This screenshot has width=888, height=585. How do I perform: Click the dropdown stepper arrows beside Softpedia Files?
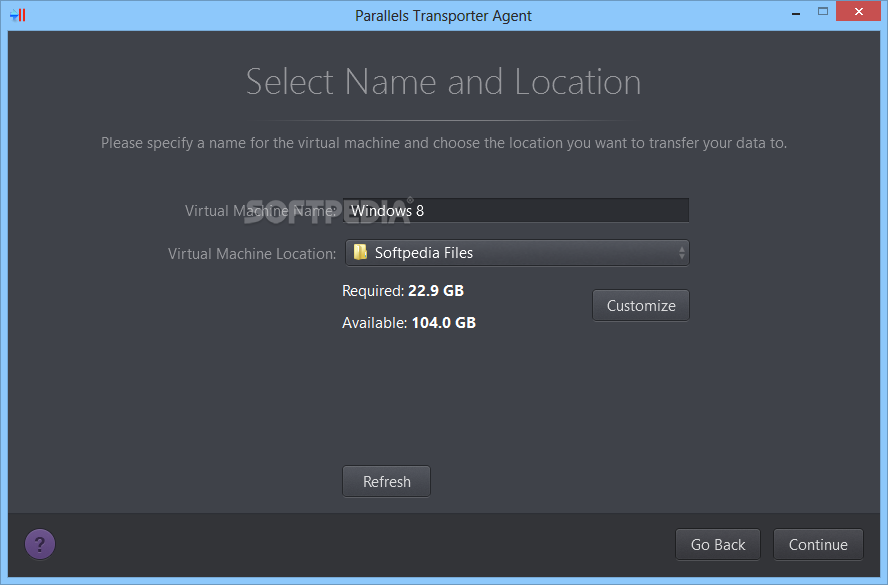point(682,253)
